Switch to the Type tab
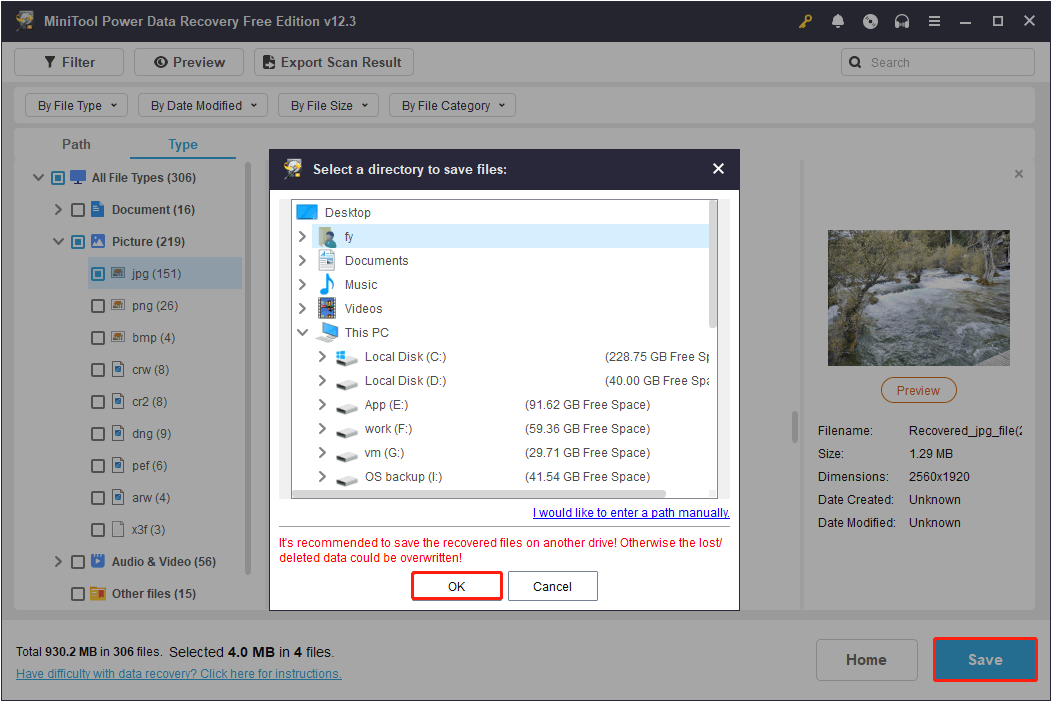 183,144
